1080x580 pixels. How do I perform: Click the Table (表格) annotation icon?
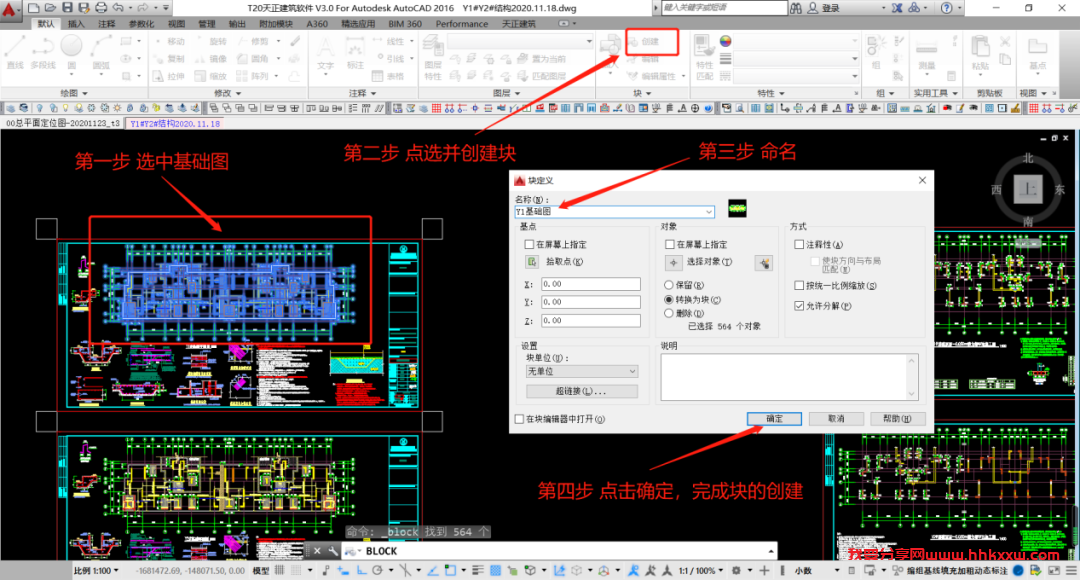(x=388, y=76)
